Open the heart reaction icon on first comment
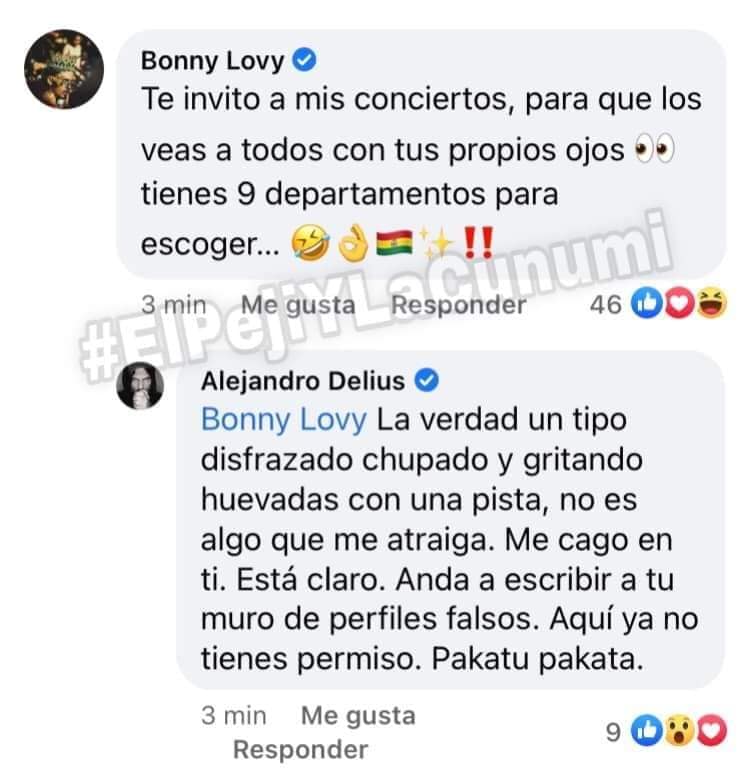The width and height of the screenshot is (750, 782). (x=680, y=304)
